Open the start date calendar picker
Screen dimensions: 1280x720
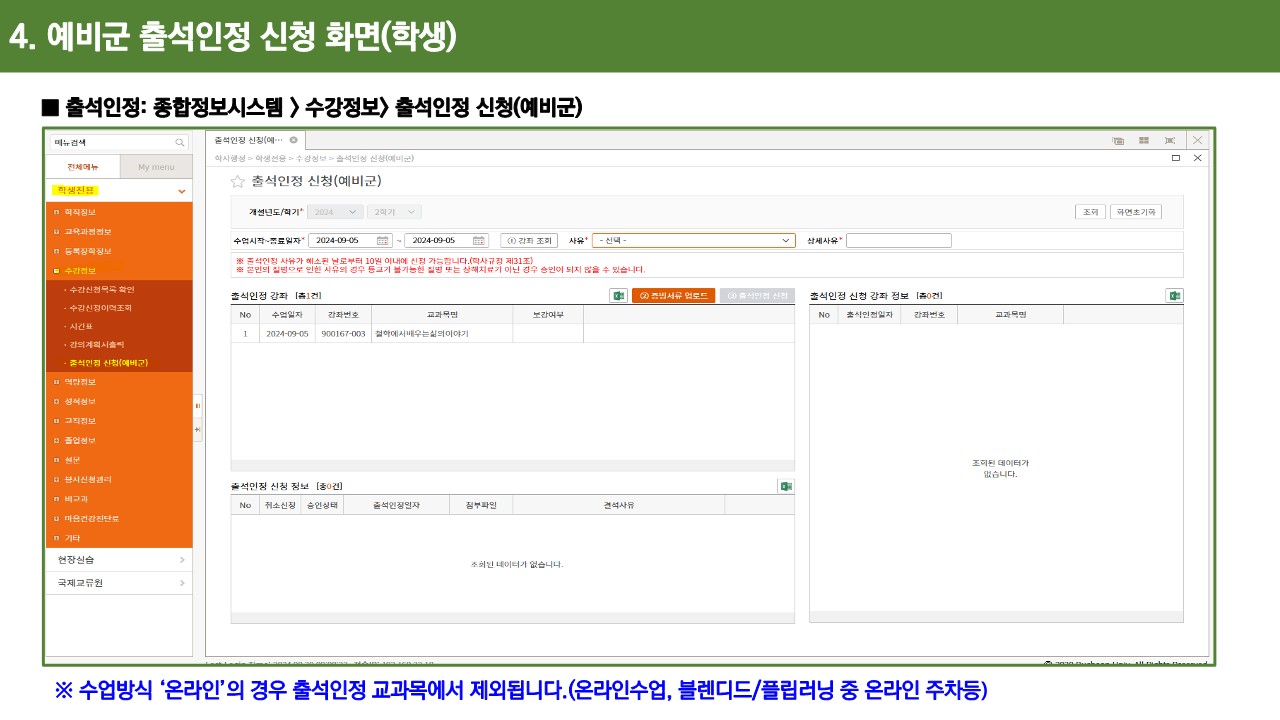(x=383, y=240)
